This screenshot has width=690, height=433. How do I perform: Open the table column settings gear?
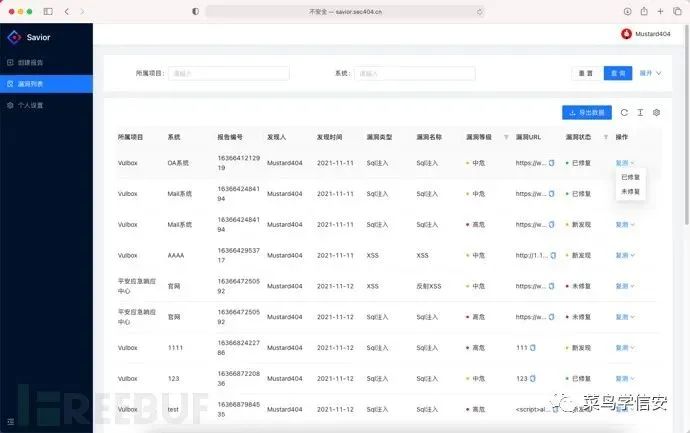click(656, 113)
